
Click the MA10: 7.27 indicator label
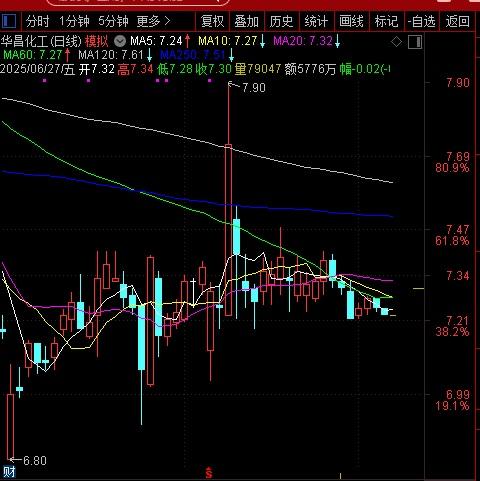pos(228,41)
